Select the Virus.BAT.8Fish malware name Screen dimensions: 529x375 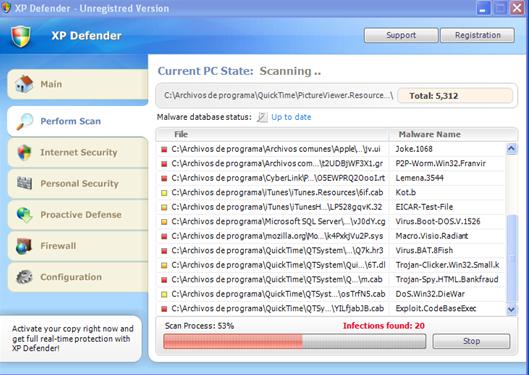point(424,251)
